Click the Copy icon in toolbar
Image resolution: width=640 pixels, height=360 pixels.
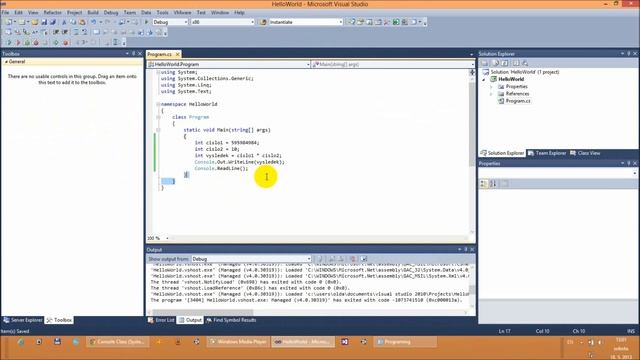(x=73, y=22)
